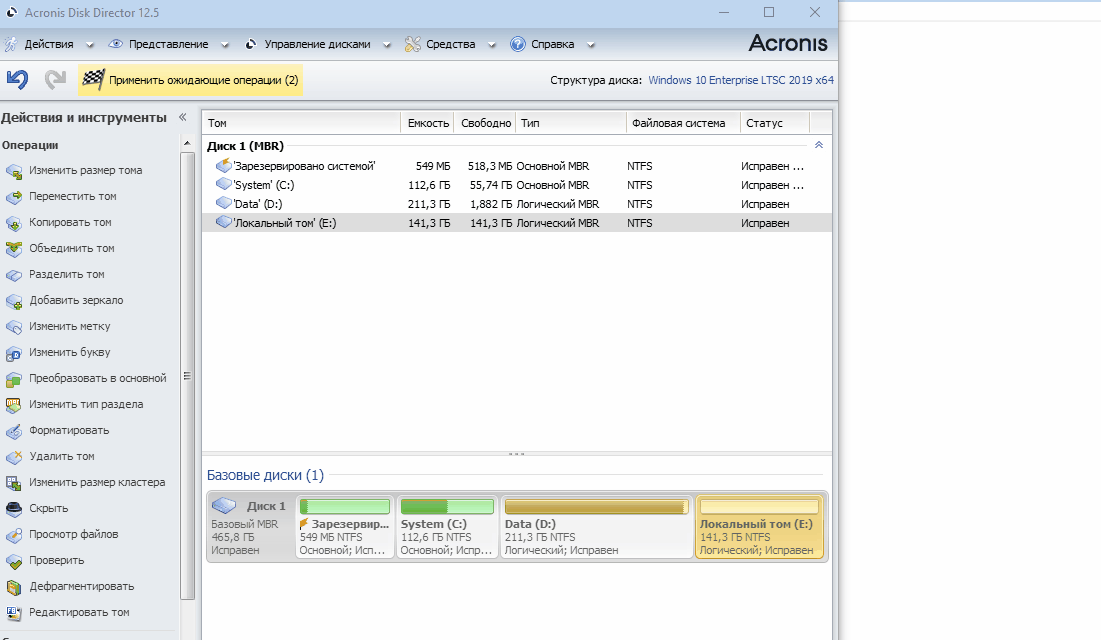
Task: Click the operations panel vertical scrollbar thumb
Action: click(187, 376)
